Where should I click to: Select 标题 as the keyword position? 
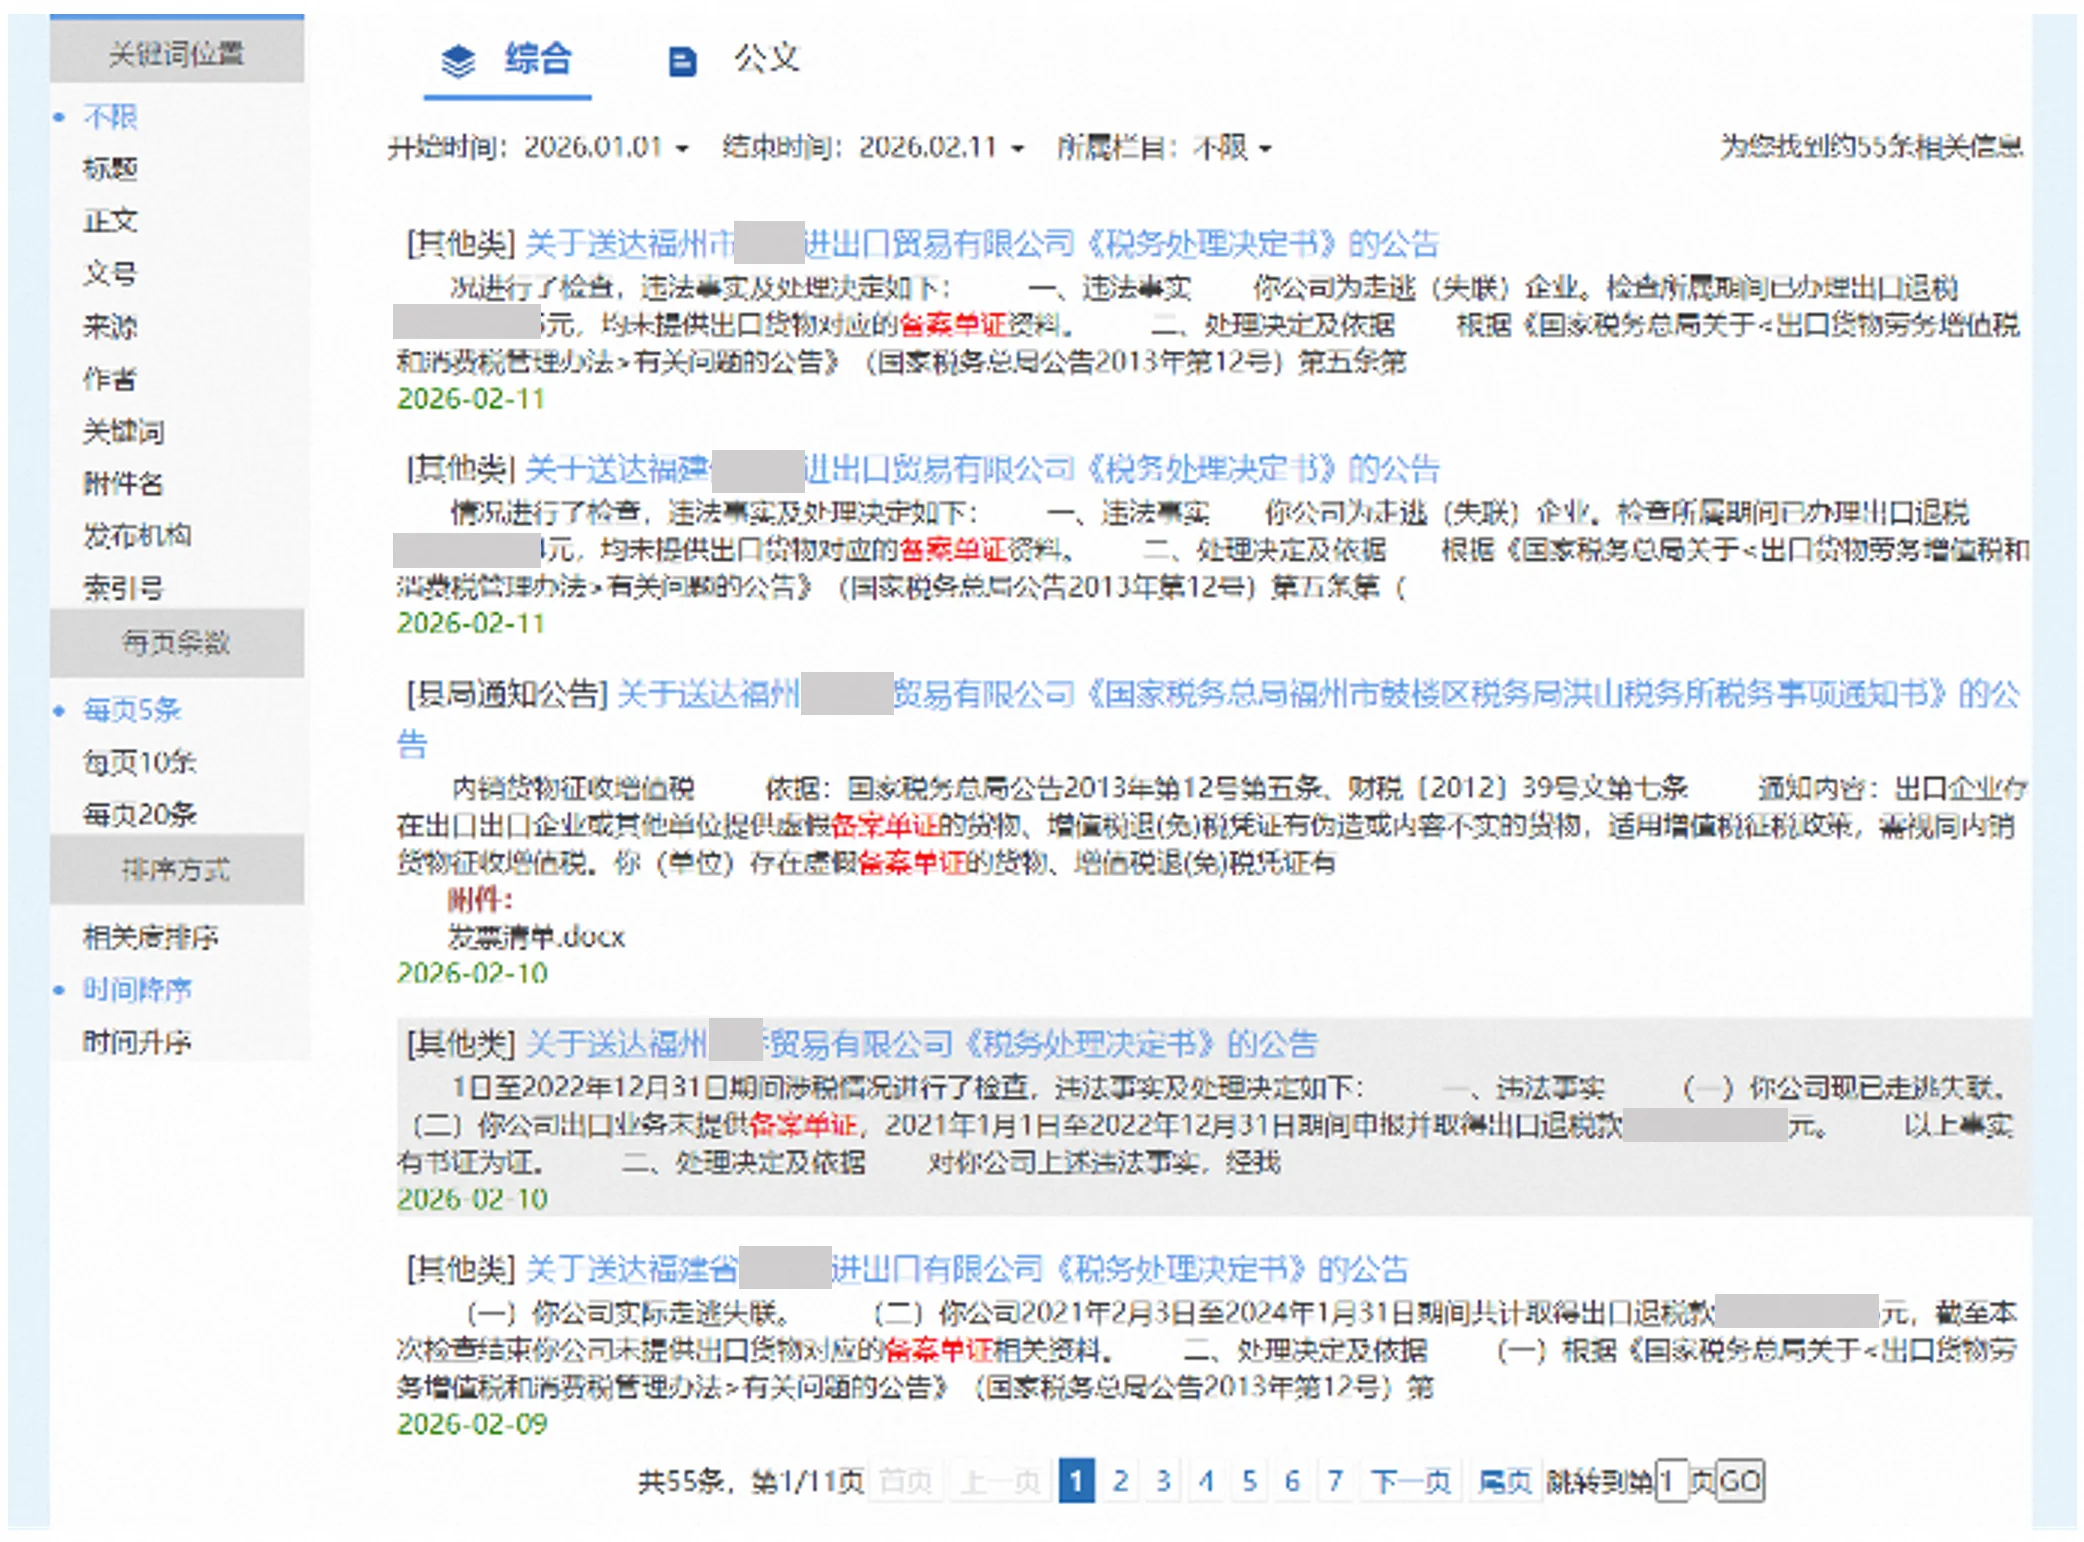110,169
